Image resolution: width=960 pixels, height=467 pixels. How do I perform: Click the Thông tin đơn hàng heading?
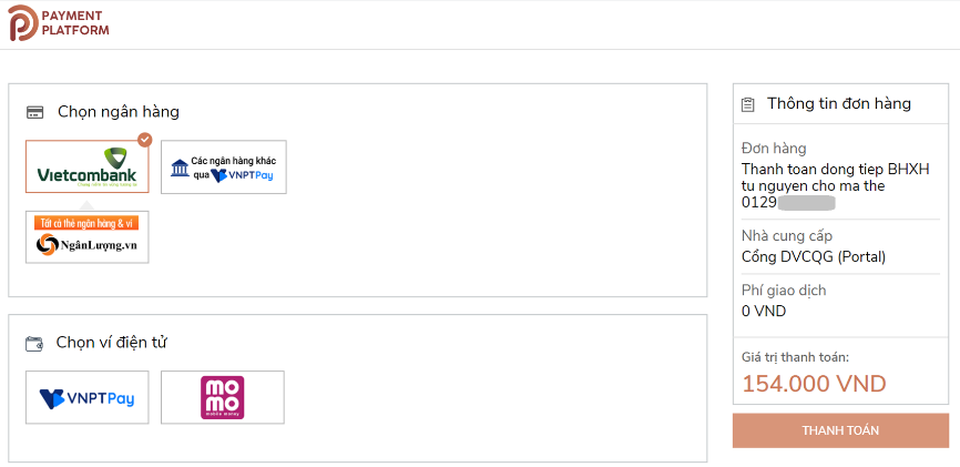(x=839, y=104)
